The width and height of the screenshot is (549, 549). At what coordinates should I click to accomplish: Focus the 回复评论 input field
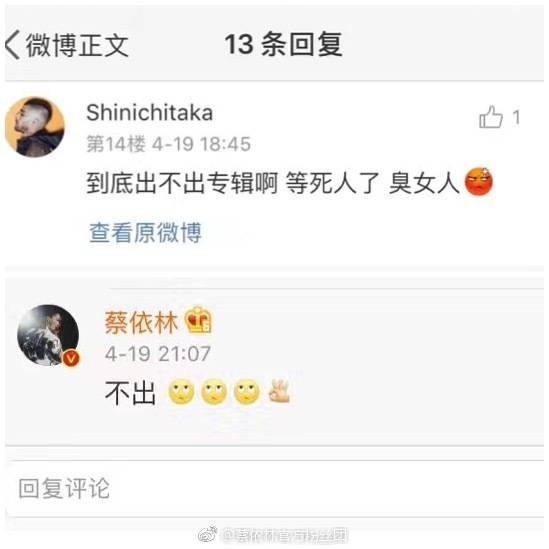pyautogui.click(x=274, y=489)
